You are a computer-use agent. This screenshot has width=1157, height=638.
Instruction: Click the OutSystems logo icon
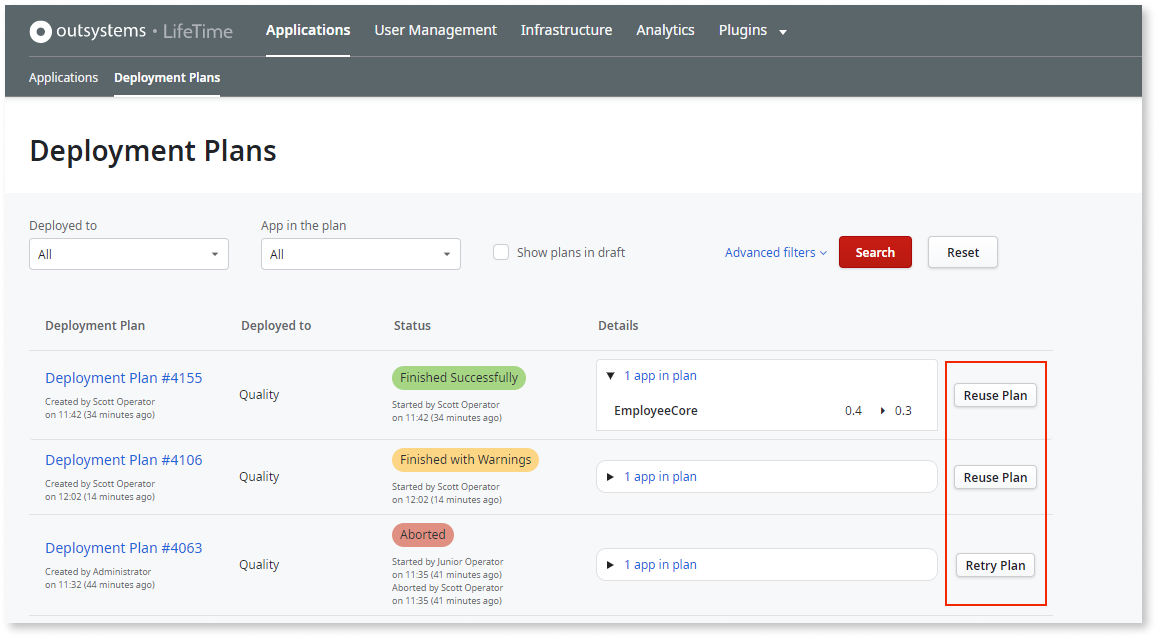pos(40,30)
